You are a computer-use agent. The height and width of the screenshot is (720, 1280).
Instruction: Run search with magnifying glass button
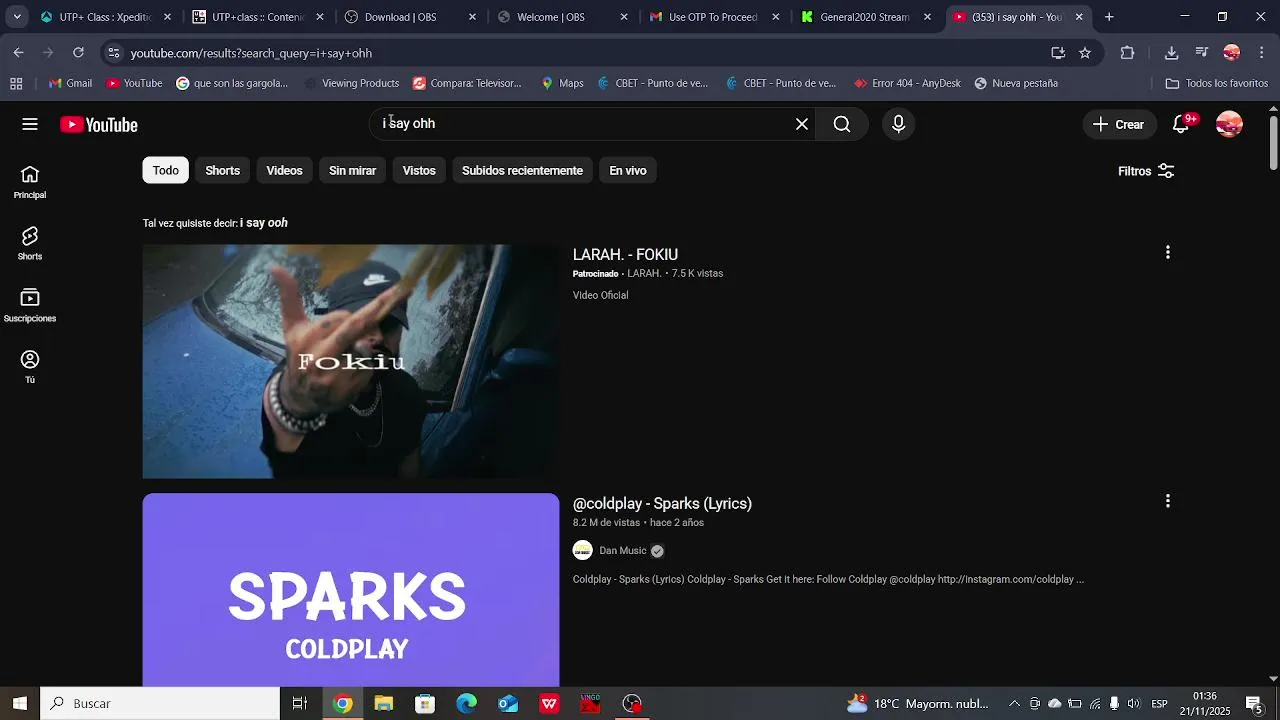pyautogui.click(x=842, y=124)
